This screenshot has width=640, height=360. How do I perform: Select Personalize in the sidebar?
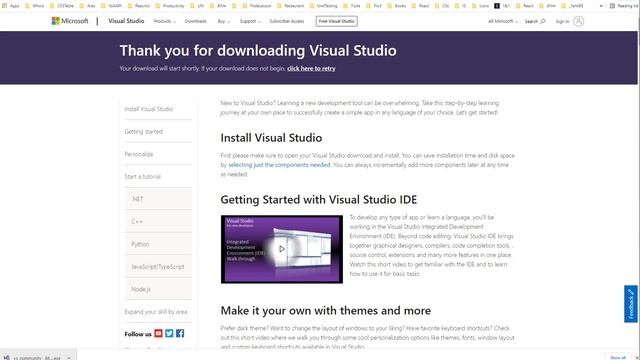tap(139, 154)
